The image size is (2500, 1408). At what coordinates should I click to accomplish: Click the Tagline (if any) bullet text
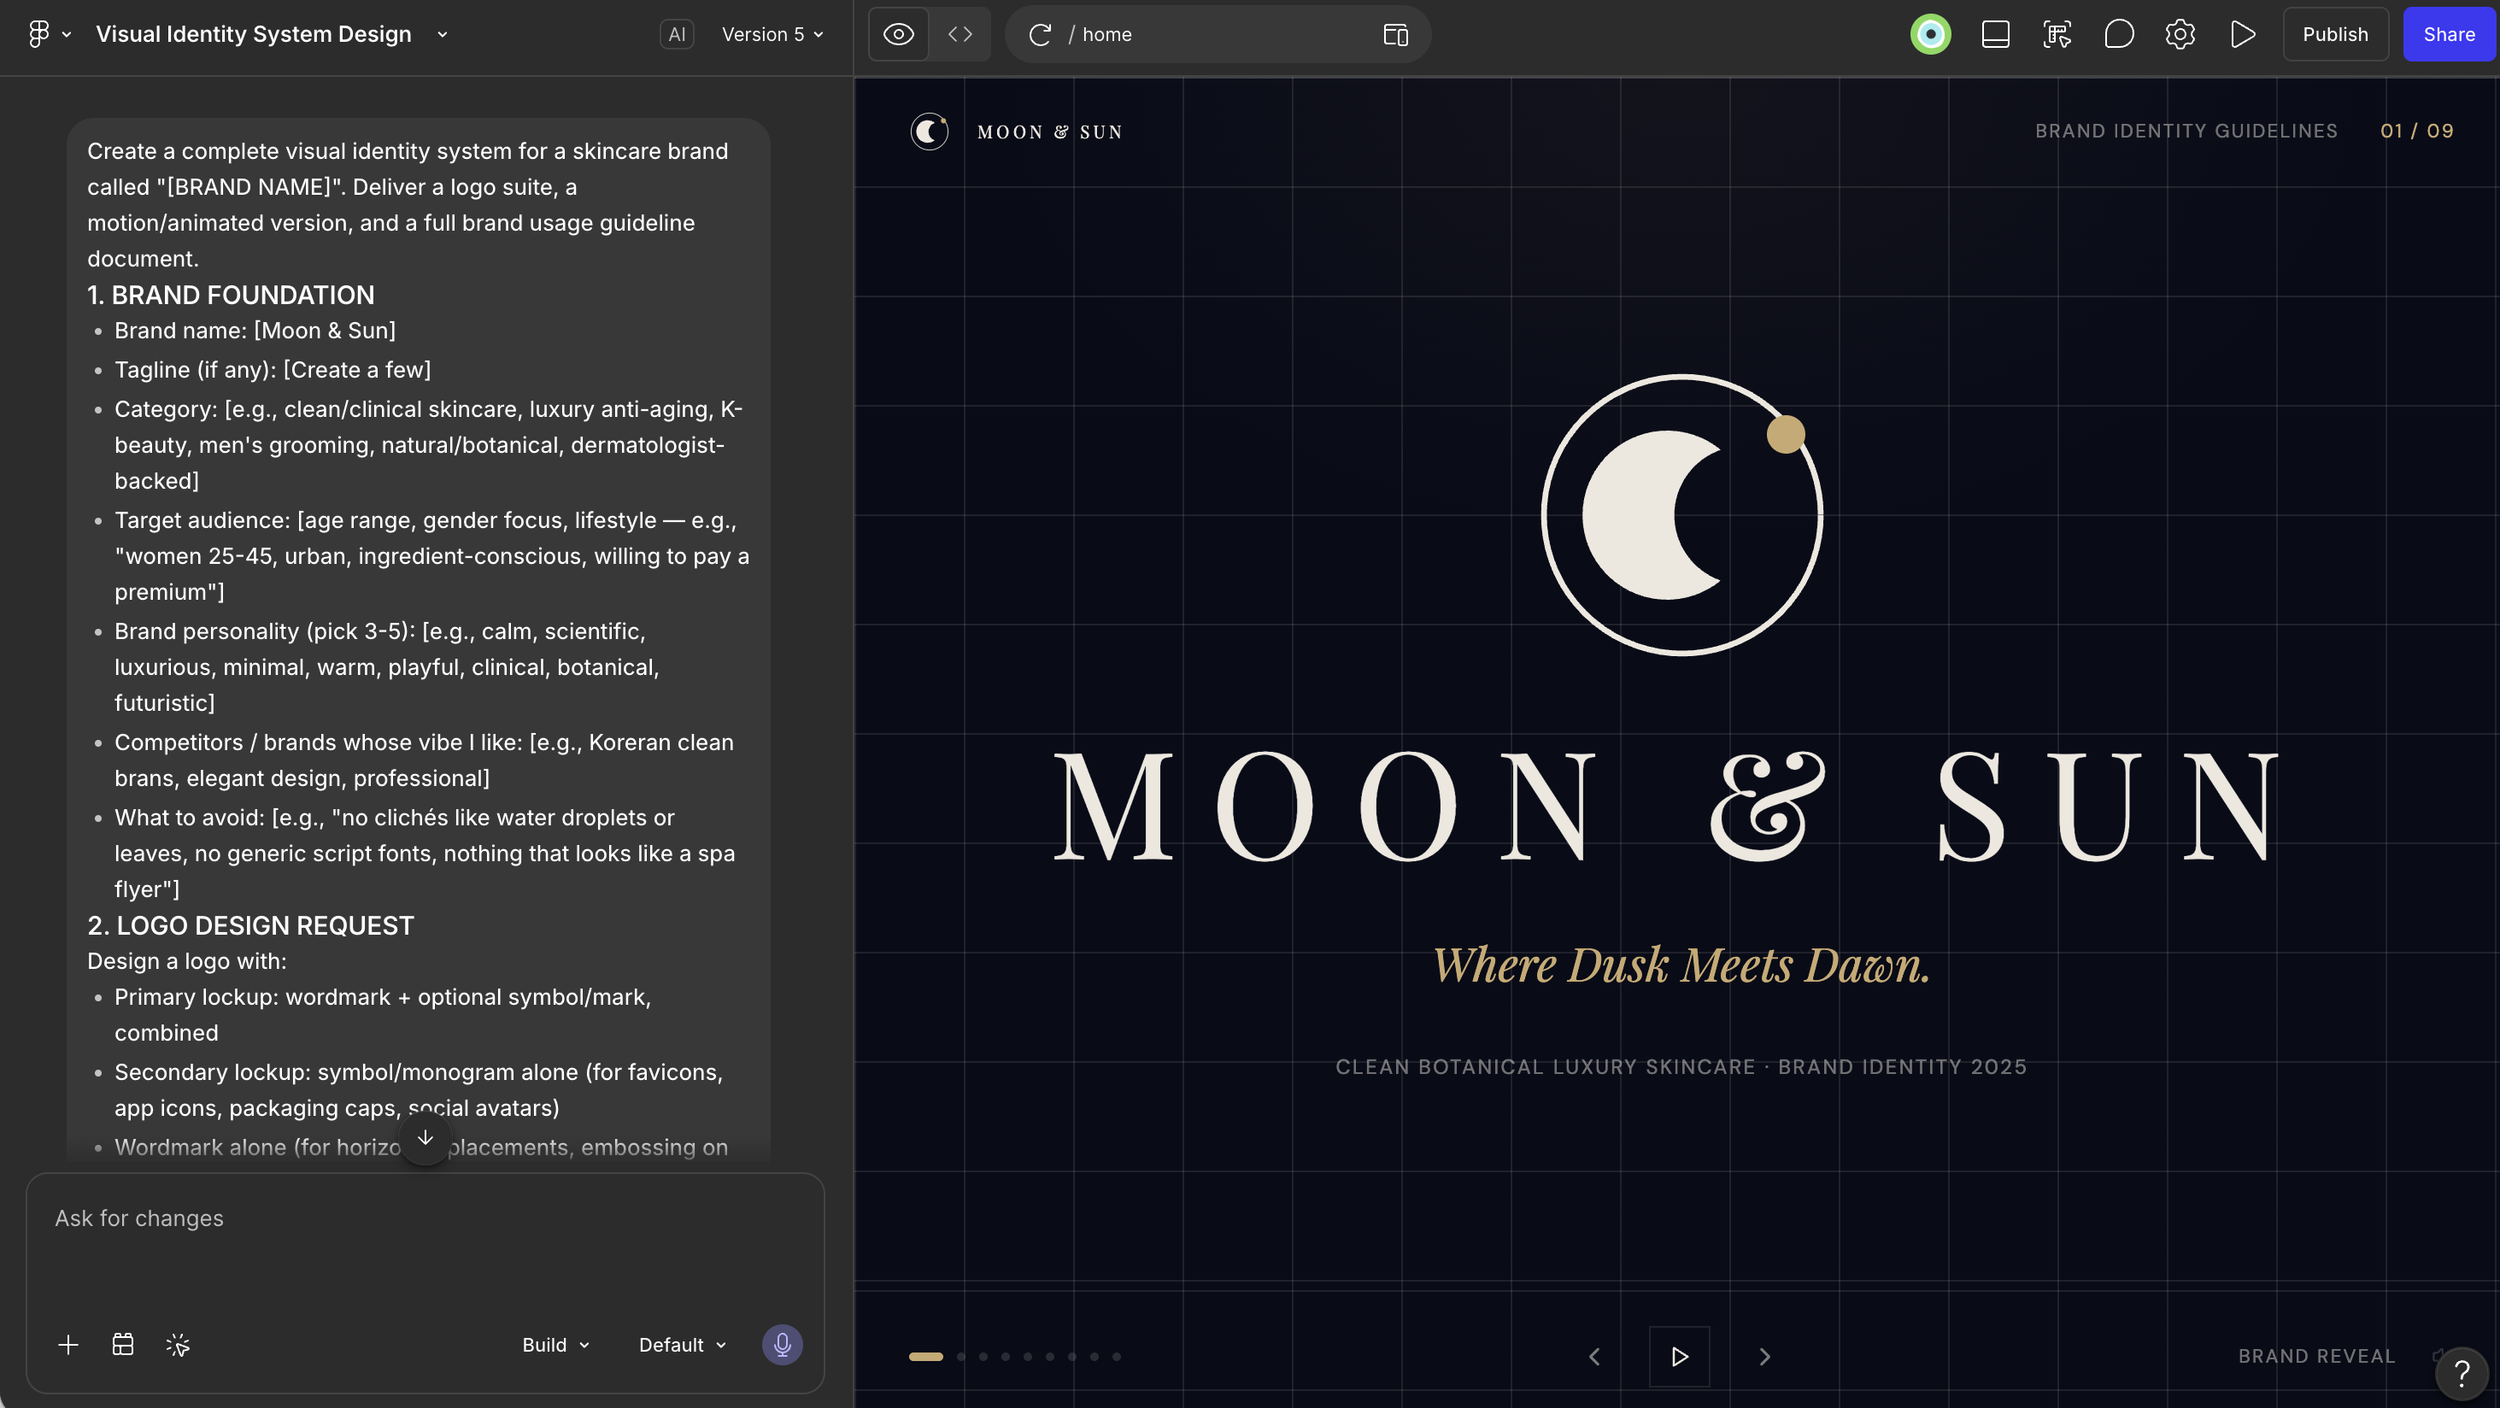[272, 370]
